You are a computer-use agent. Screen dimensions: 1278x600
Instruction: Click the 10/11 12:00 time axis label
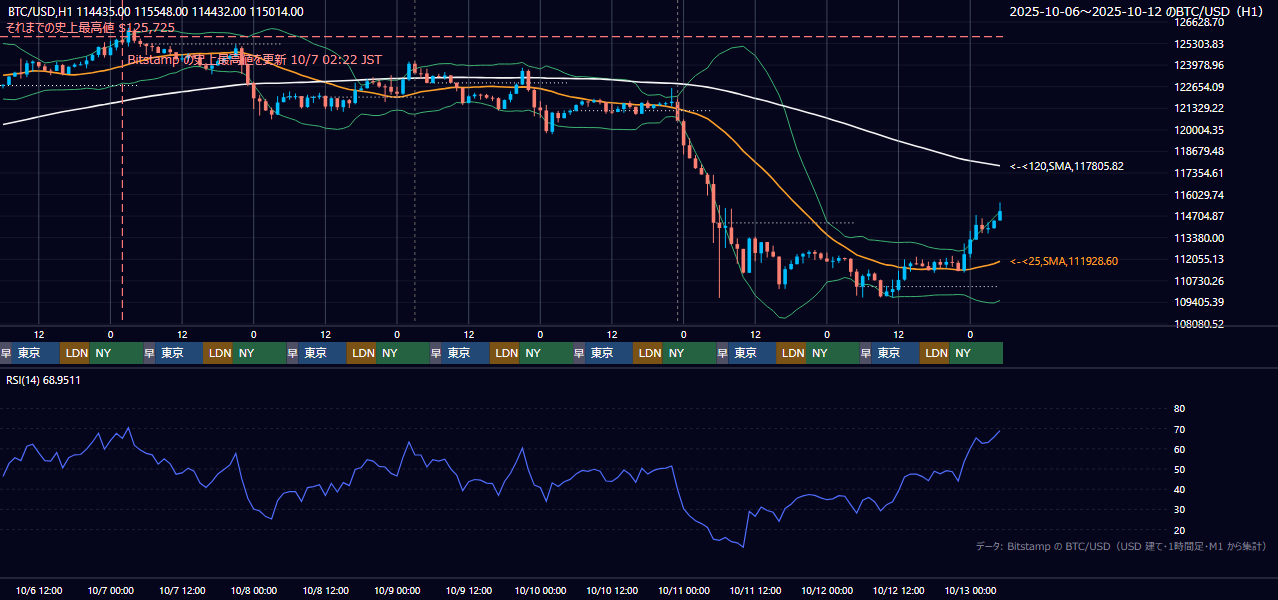757,590
